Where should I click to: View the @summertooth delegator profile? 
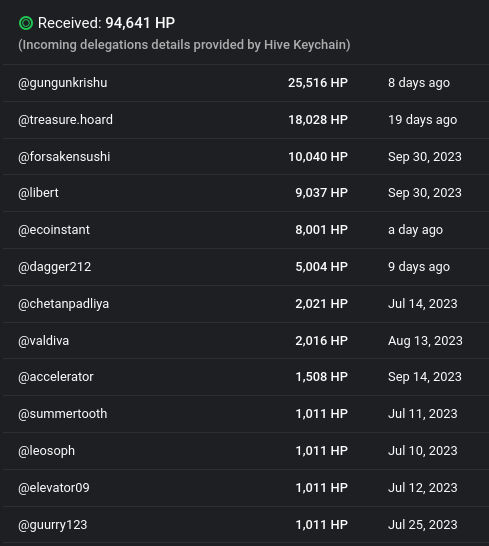63,414
